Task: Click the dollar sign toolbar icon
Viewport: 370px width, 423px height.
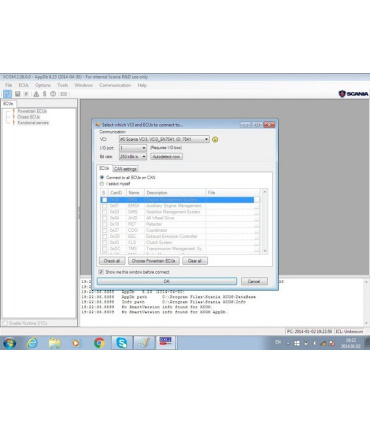Action: coord(44,94)
